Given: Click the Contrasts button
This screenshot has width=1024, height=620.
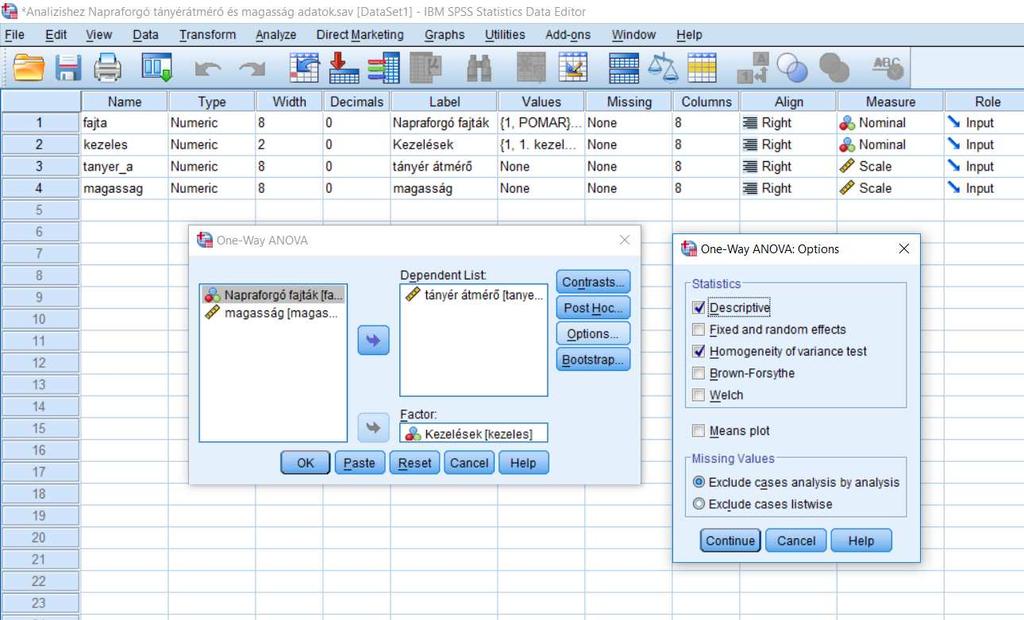Looking at the screenshot, I should 593,282.
